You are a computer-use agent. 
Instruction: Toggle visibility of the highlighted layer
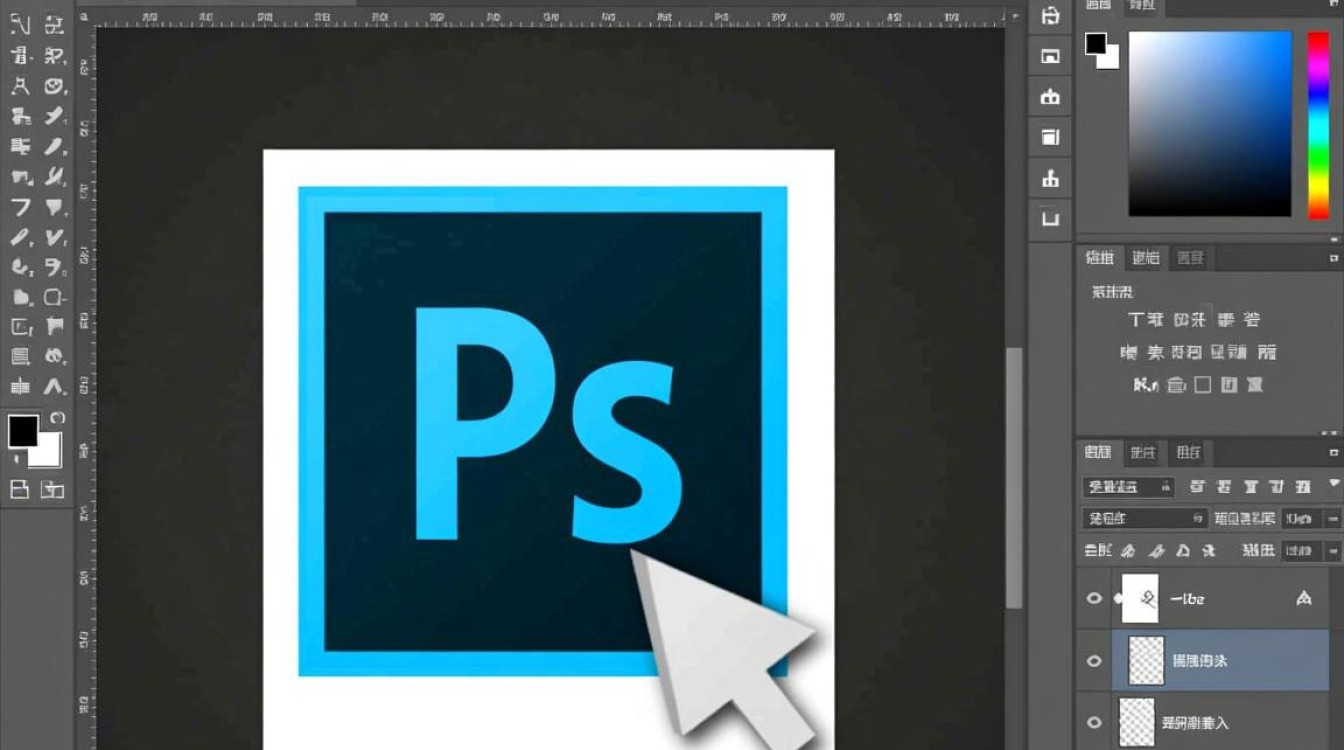pos(1094,661)
